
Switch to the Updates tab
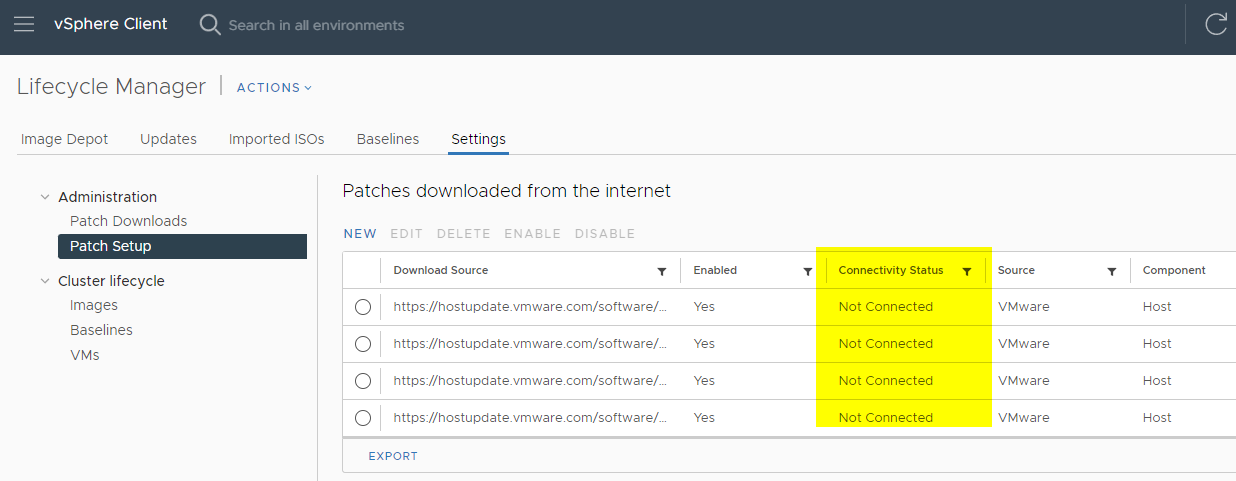coord(168,139)
